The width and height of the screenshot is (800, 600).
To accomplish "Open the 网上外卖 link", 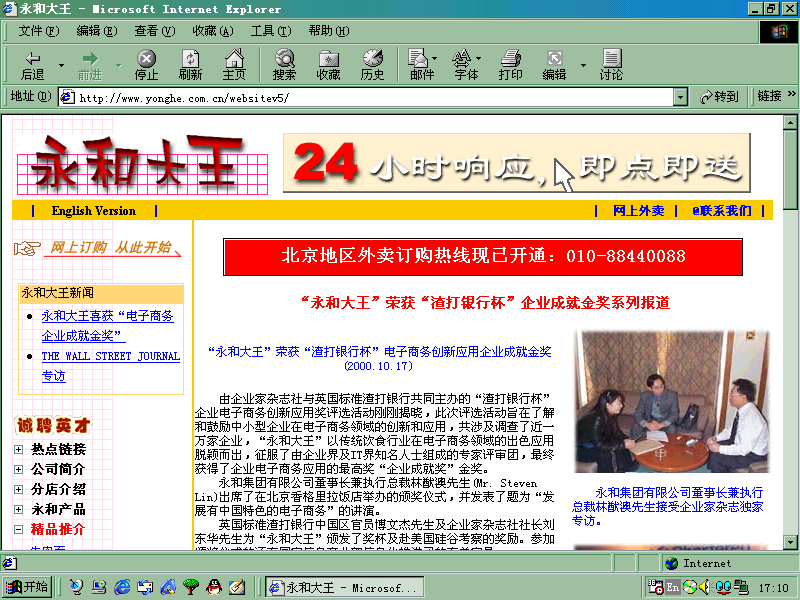I will tap(638, 211).
